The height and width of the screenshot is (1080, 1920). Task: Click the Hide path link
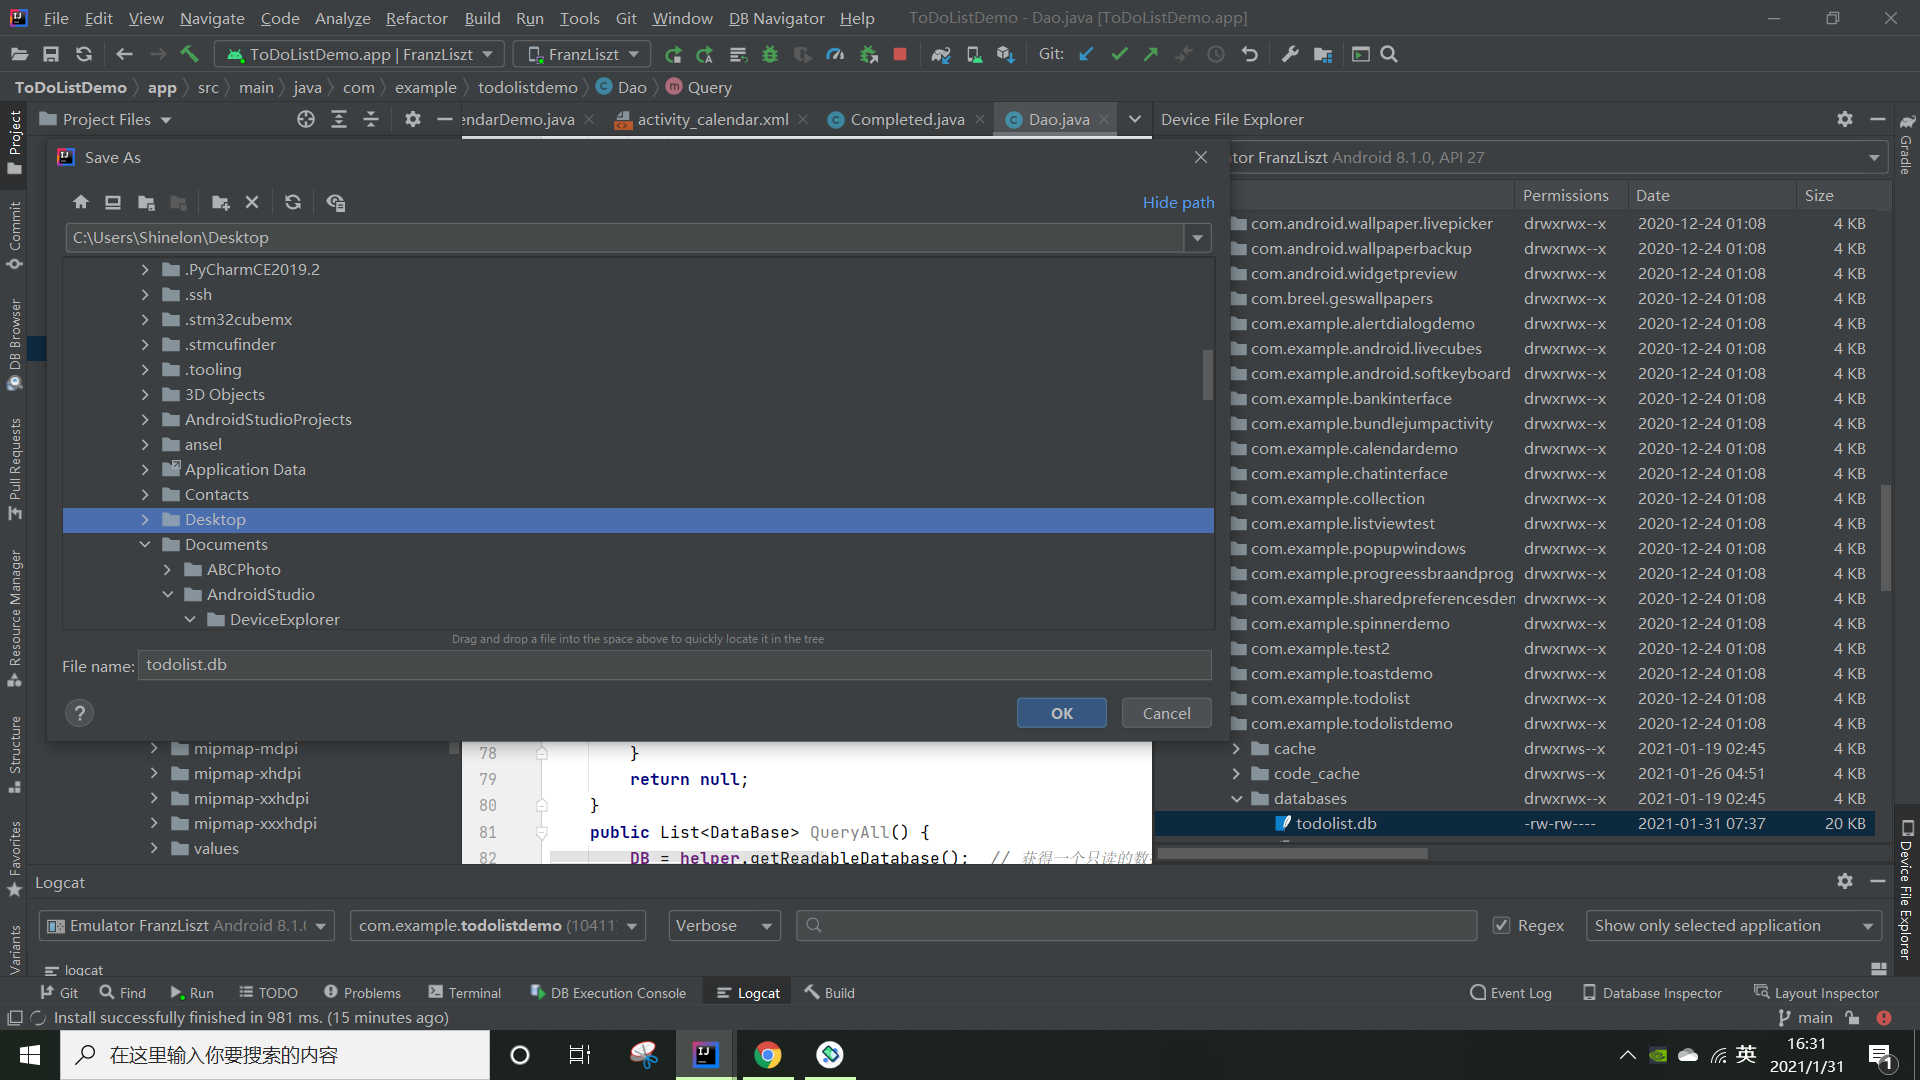pos(1178,202)
